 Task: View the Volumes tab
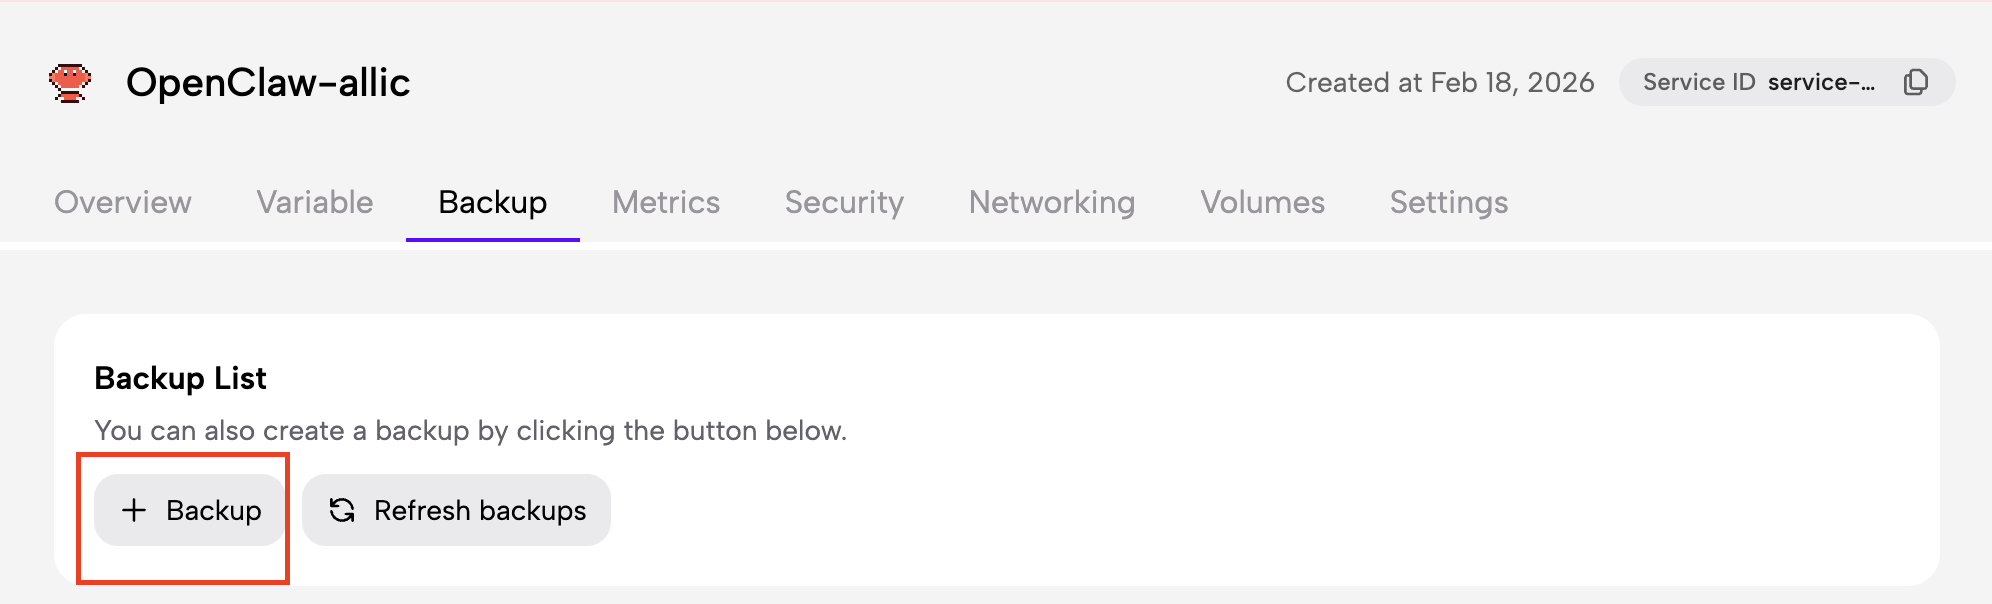(1262, 202)
